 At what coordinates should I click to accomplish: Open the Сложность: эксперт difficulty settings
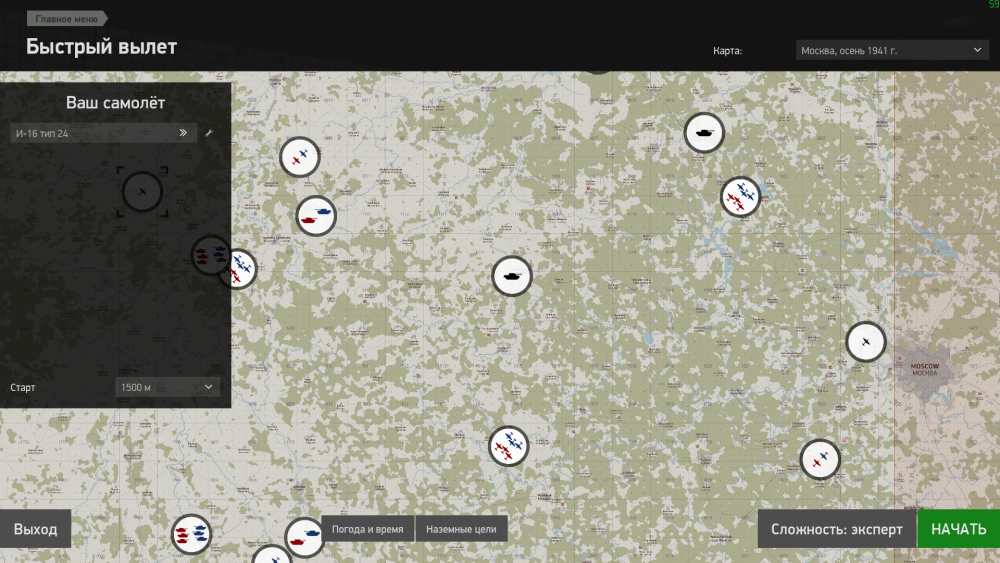[837, 529]
